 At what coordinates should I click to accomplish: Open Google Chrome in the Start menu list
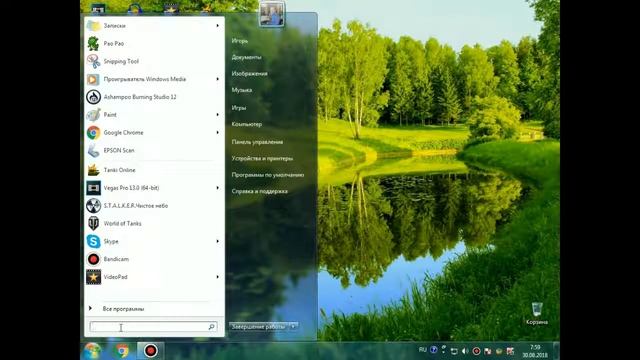click(154, 133)
